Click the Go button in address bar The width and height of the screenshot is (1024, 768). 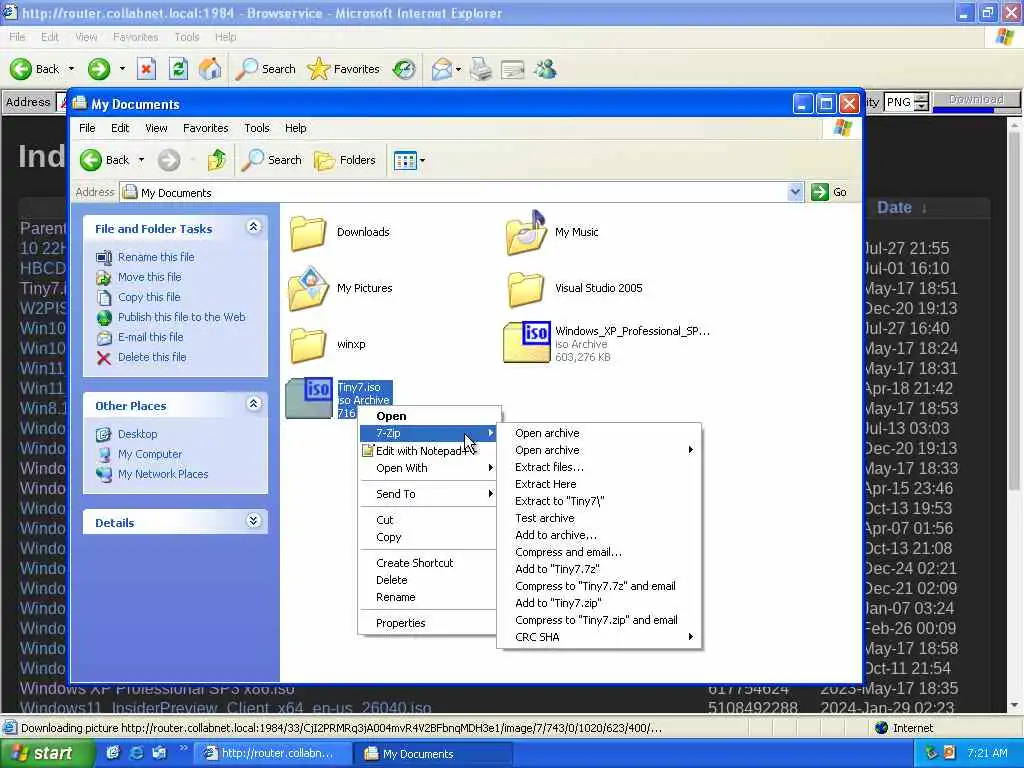coord(829,192)
